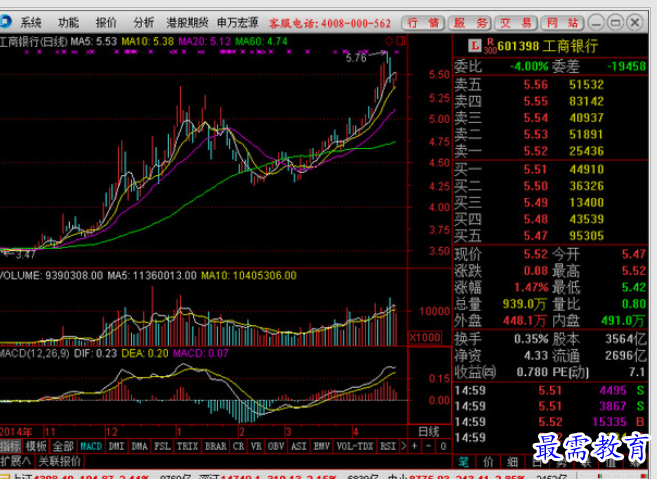Click the 3.47 low price marker

point(24,254)
